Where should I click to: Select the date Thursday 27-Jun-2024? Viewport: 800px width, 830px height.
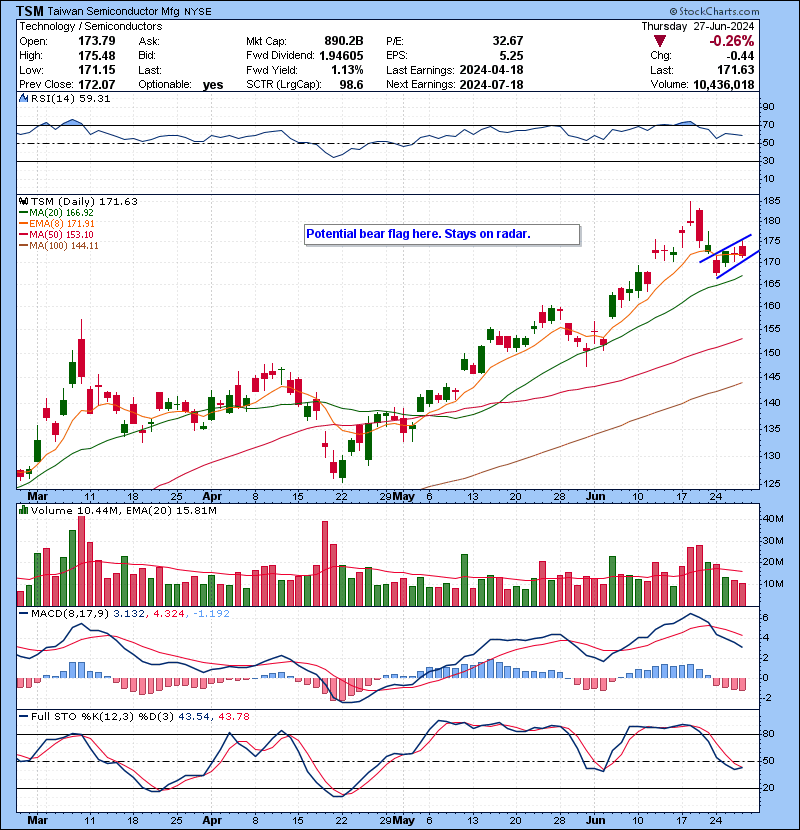coord(698,26)
